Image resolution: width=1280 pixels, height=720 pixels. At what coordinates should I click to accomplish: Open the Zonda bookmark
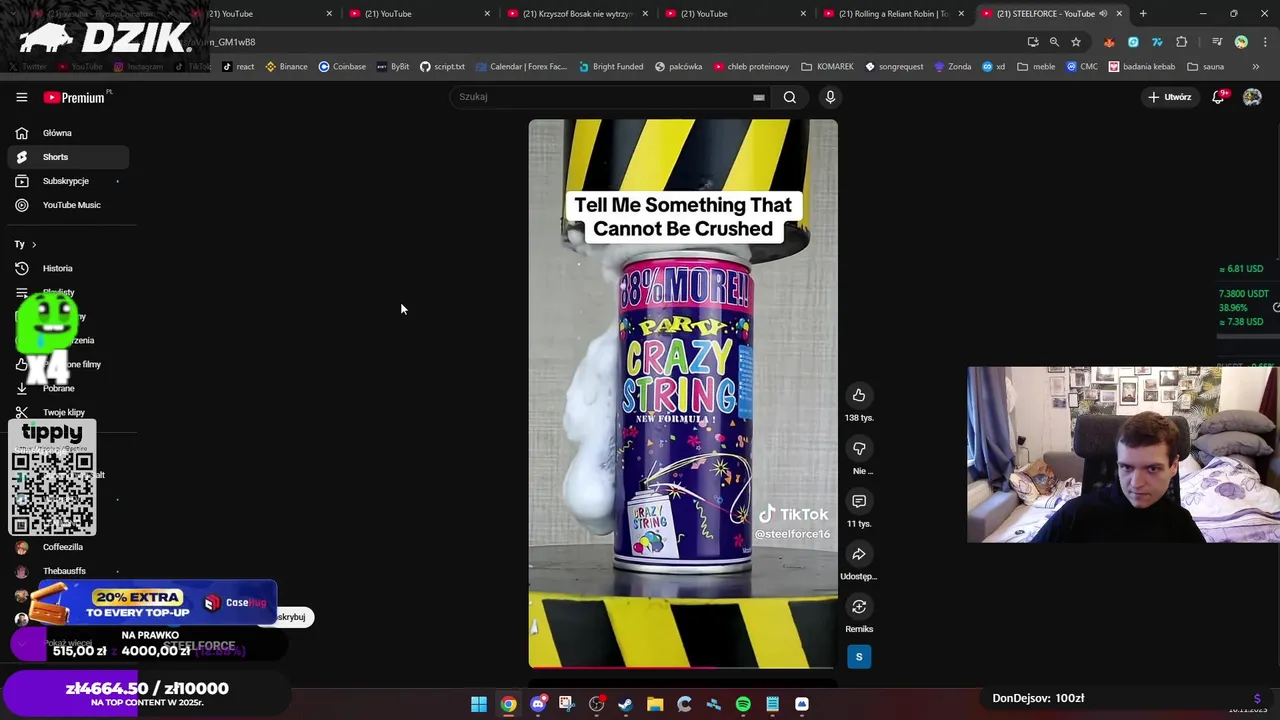(953, 67)
